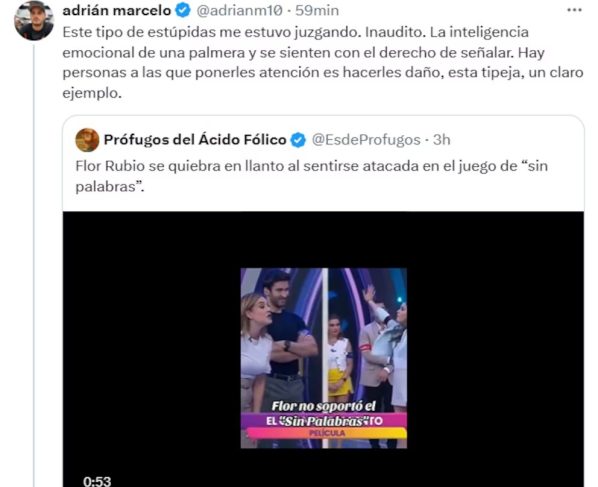Click the thread connector line below avatar
This screenshot has width=598, height=487.
coord(34,265)
